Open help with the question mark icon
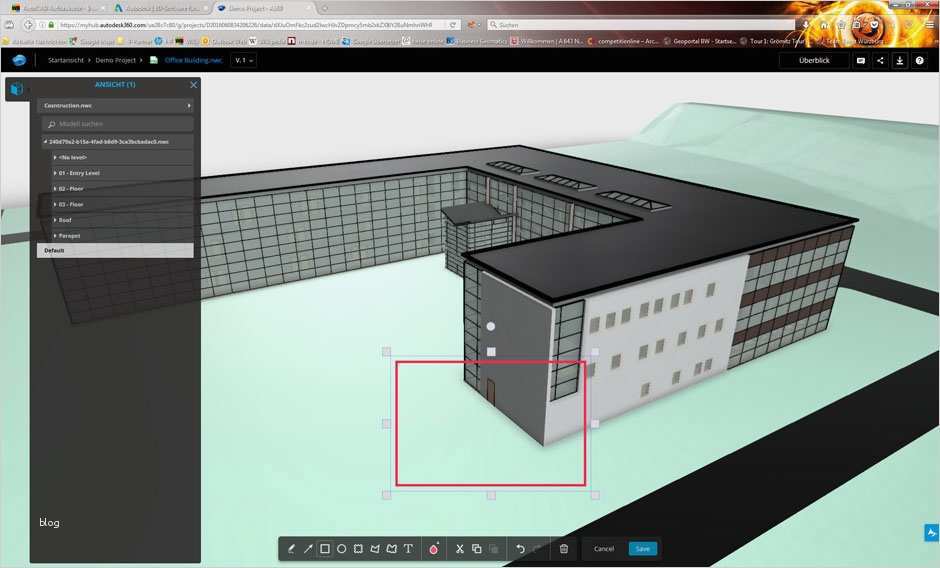 pyautogui.click(x=919, y=61)
